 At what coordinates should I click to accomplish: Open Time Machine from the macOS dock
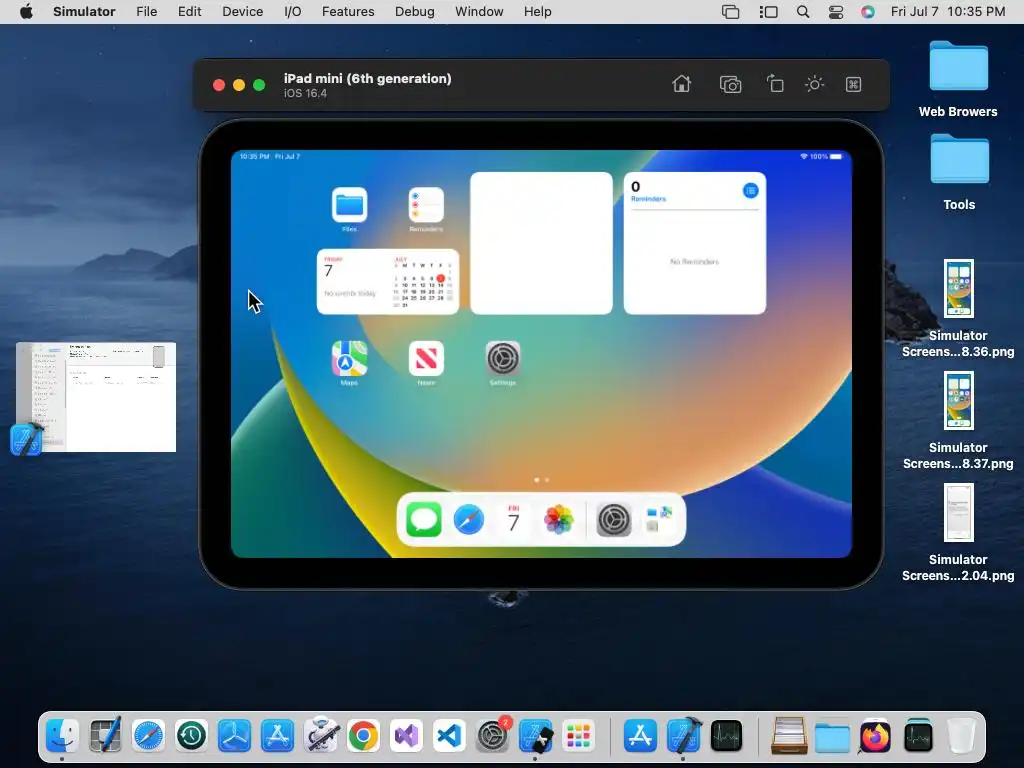(191, 736)
